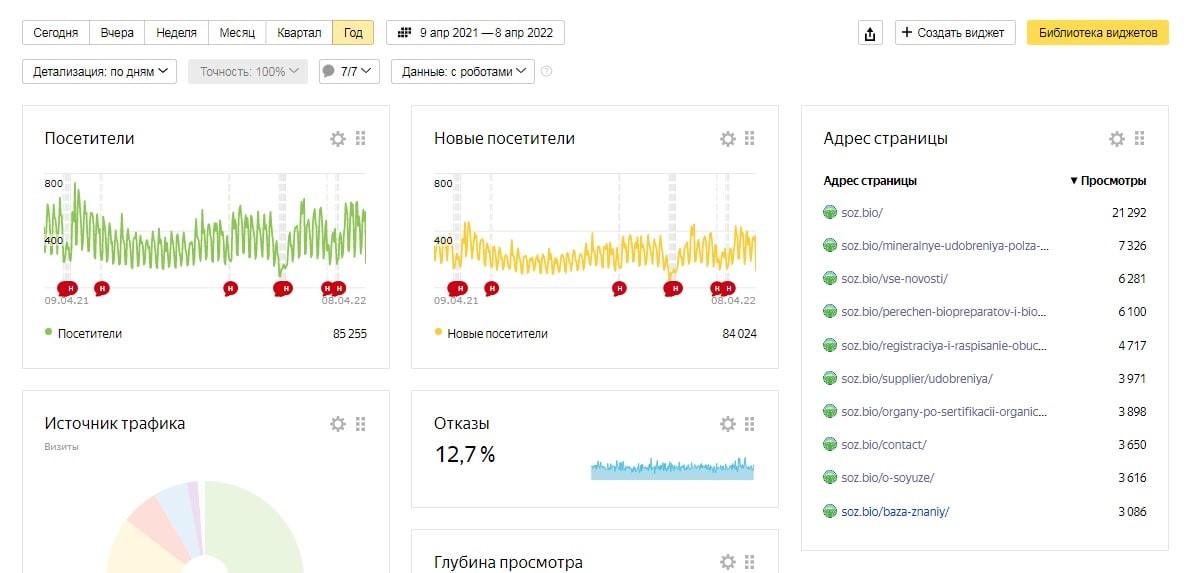This screenshot has height=573, width=1194.
Task: Click globe icon next to soz.bio/o-soyuze/
Action: (x=830, y=478)
